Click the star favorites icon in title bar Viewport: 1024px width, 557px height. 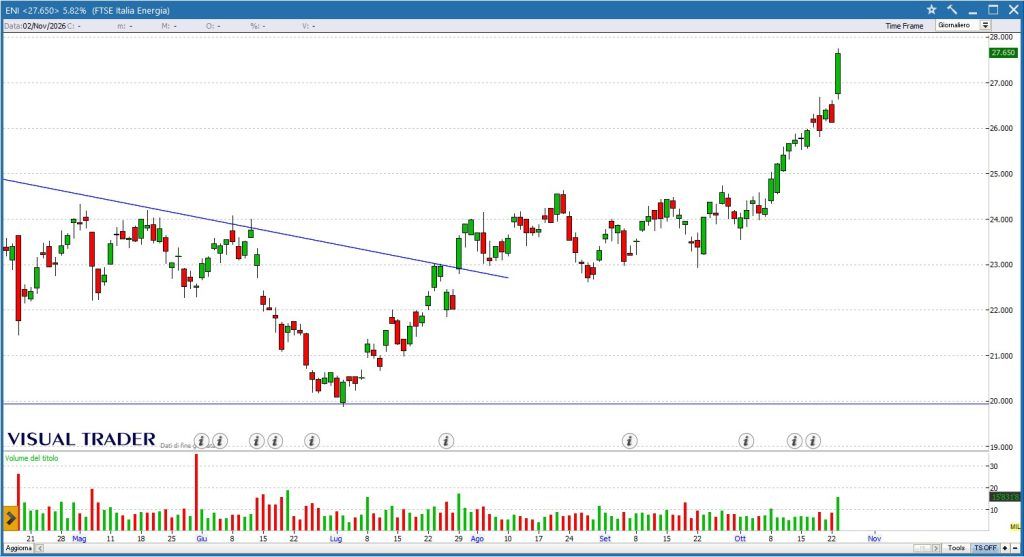pos(931,10)
